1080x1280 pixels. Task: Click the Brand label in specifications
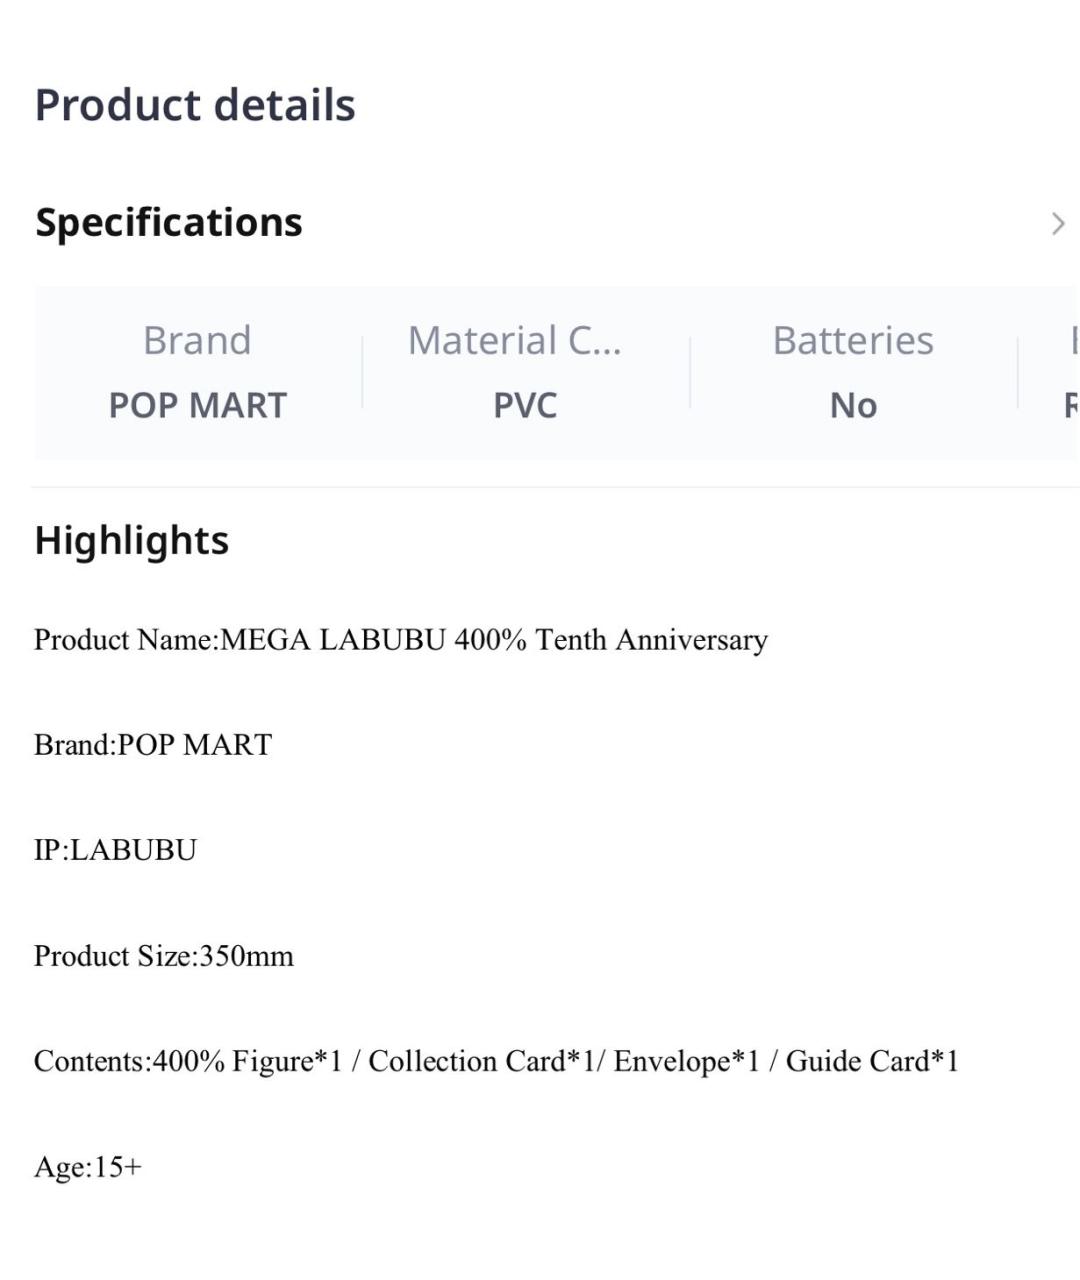pos(197,341)
